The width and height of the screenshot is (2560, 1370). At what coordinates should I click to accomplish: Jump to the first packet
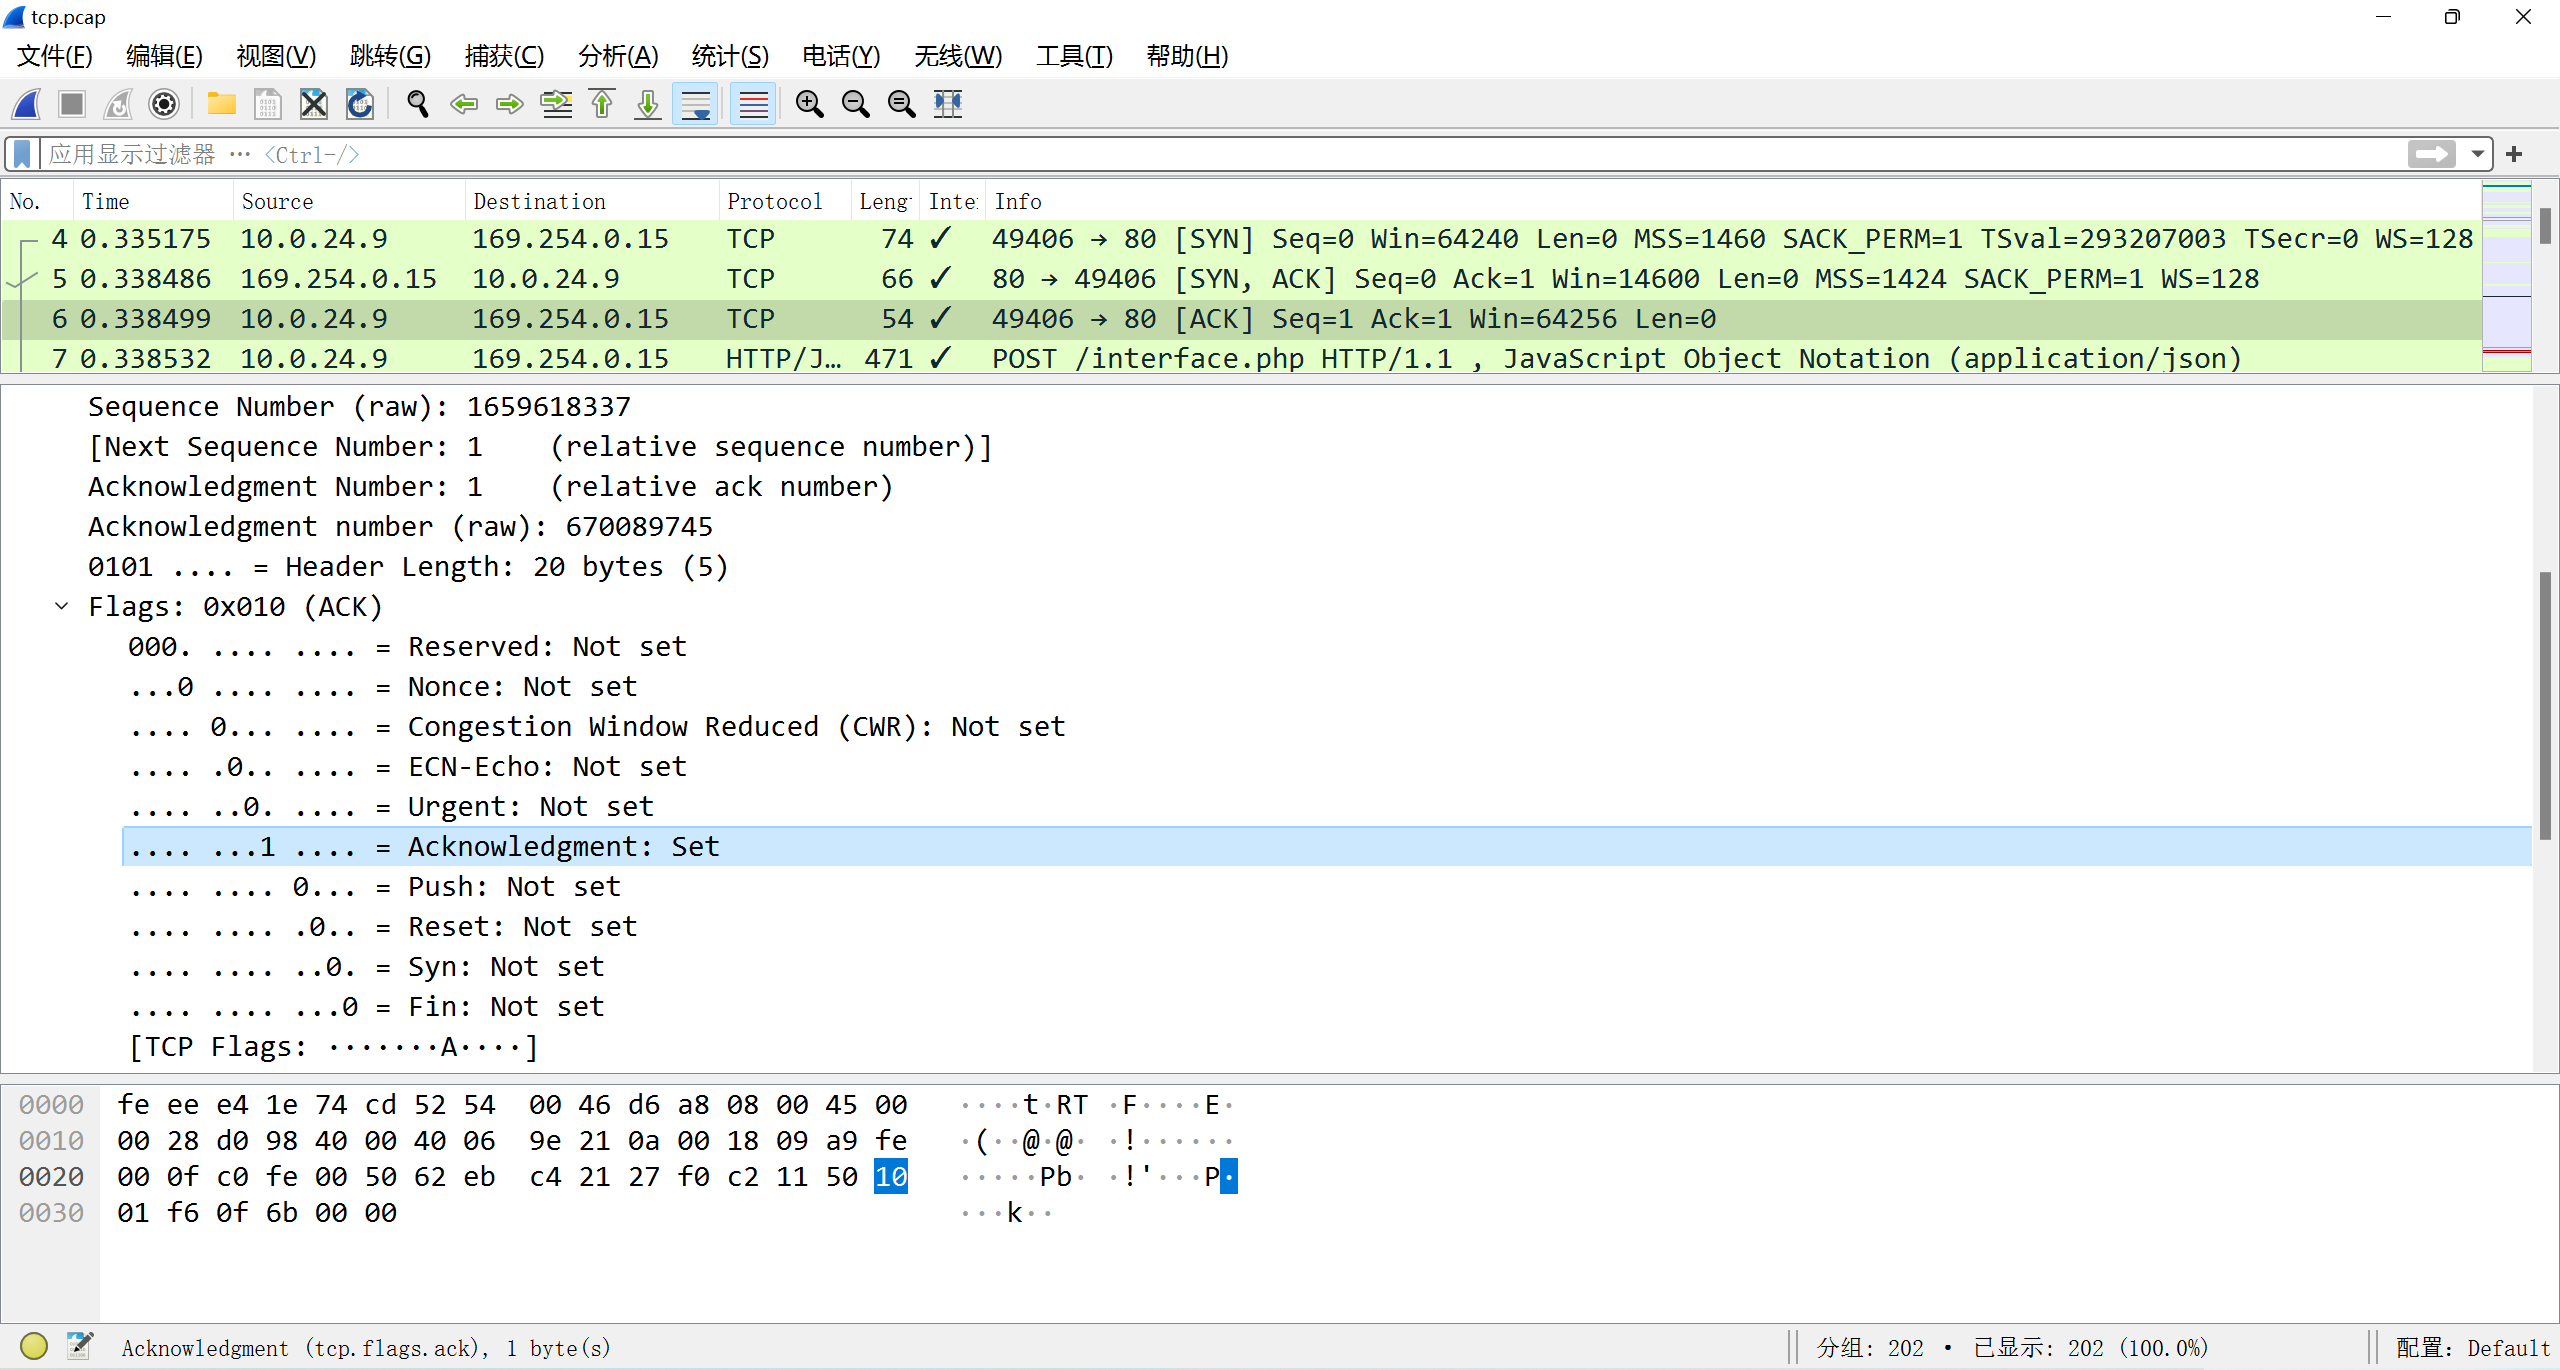click(x=602, y=104)
